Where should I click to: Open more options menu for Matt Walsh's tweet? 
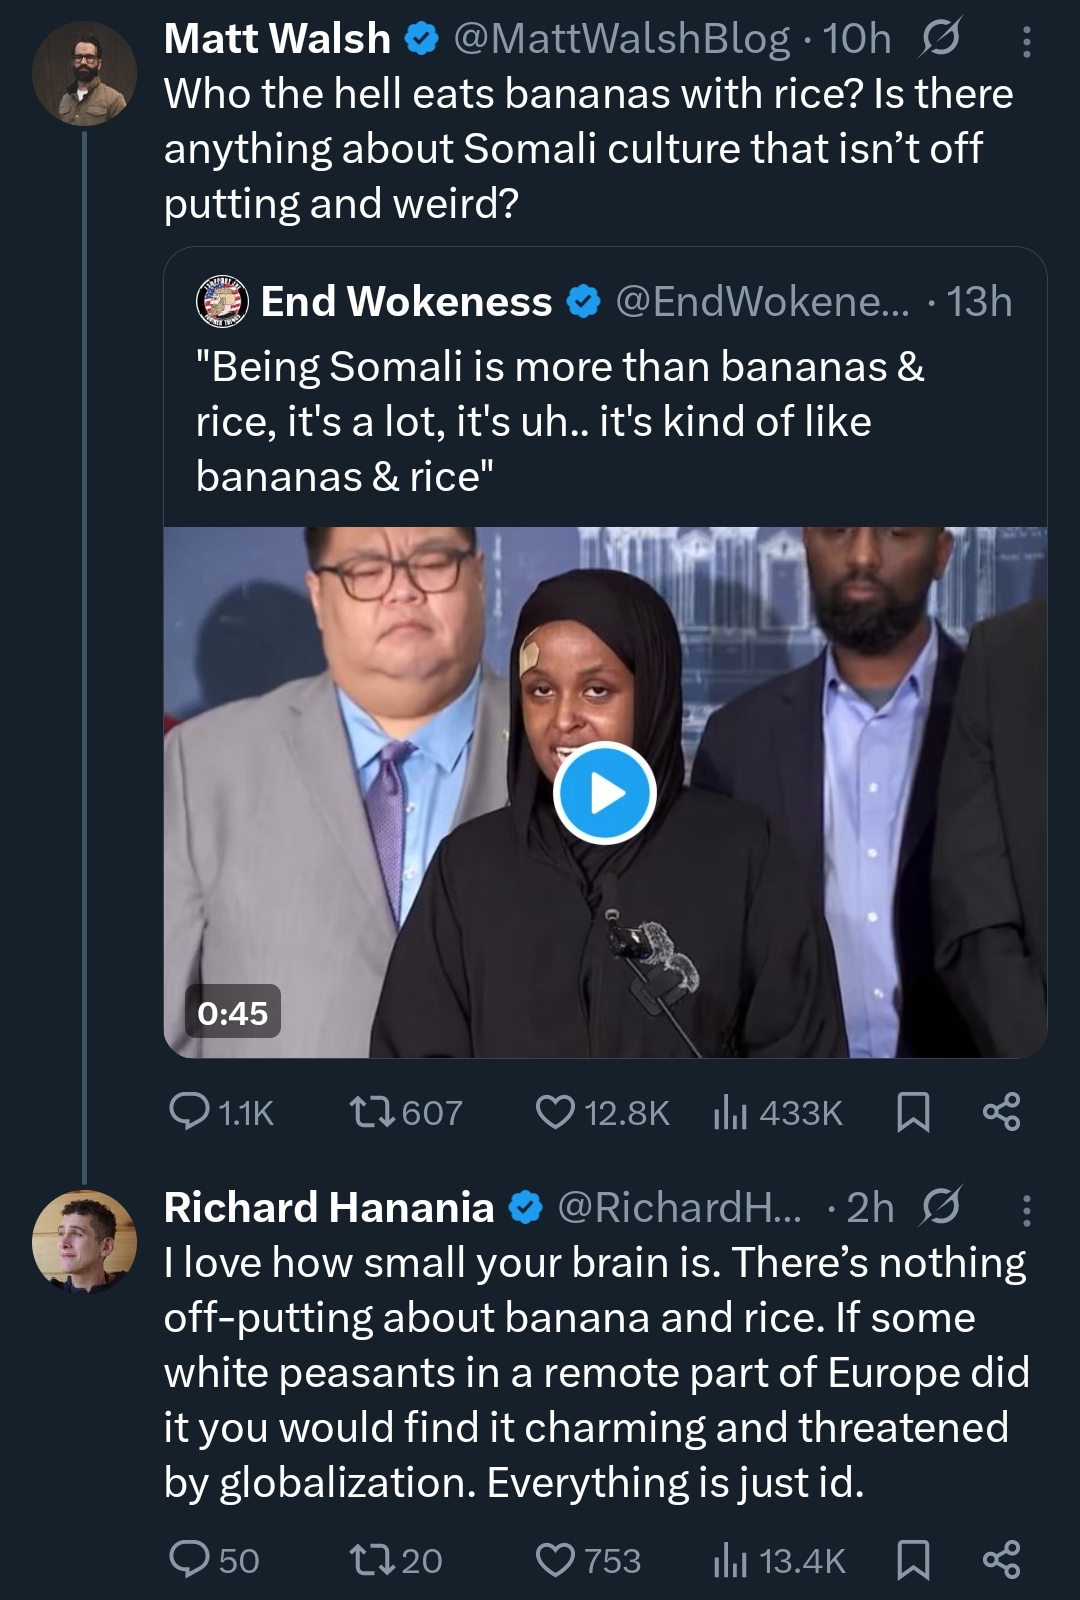coord(1026,40)
